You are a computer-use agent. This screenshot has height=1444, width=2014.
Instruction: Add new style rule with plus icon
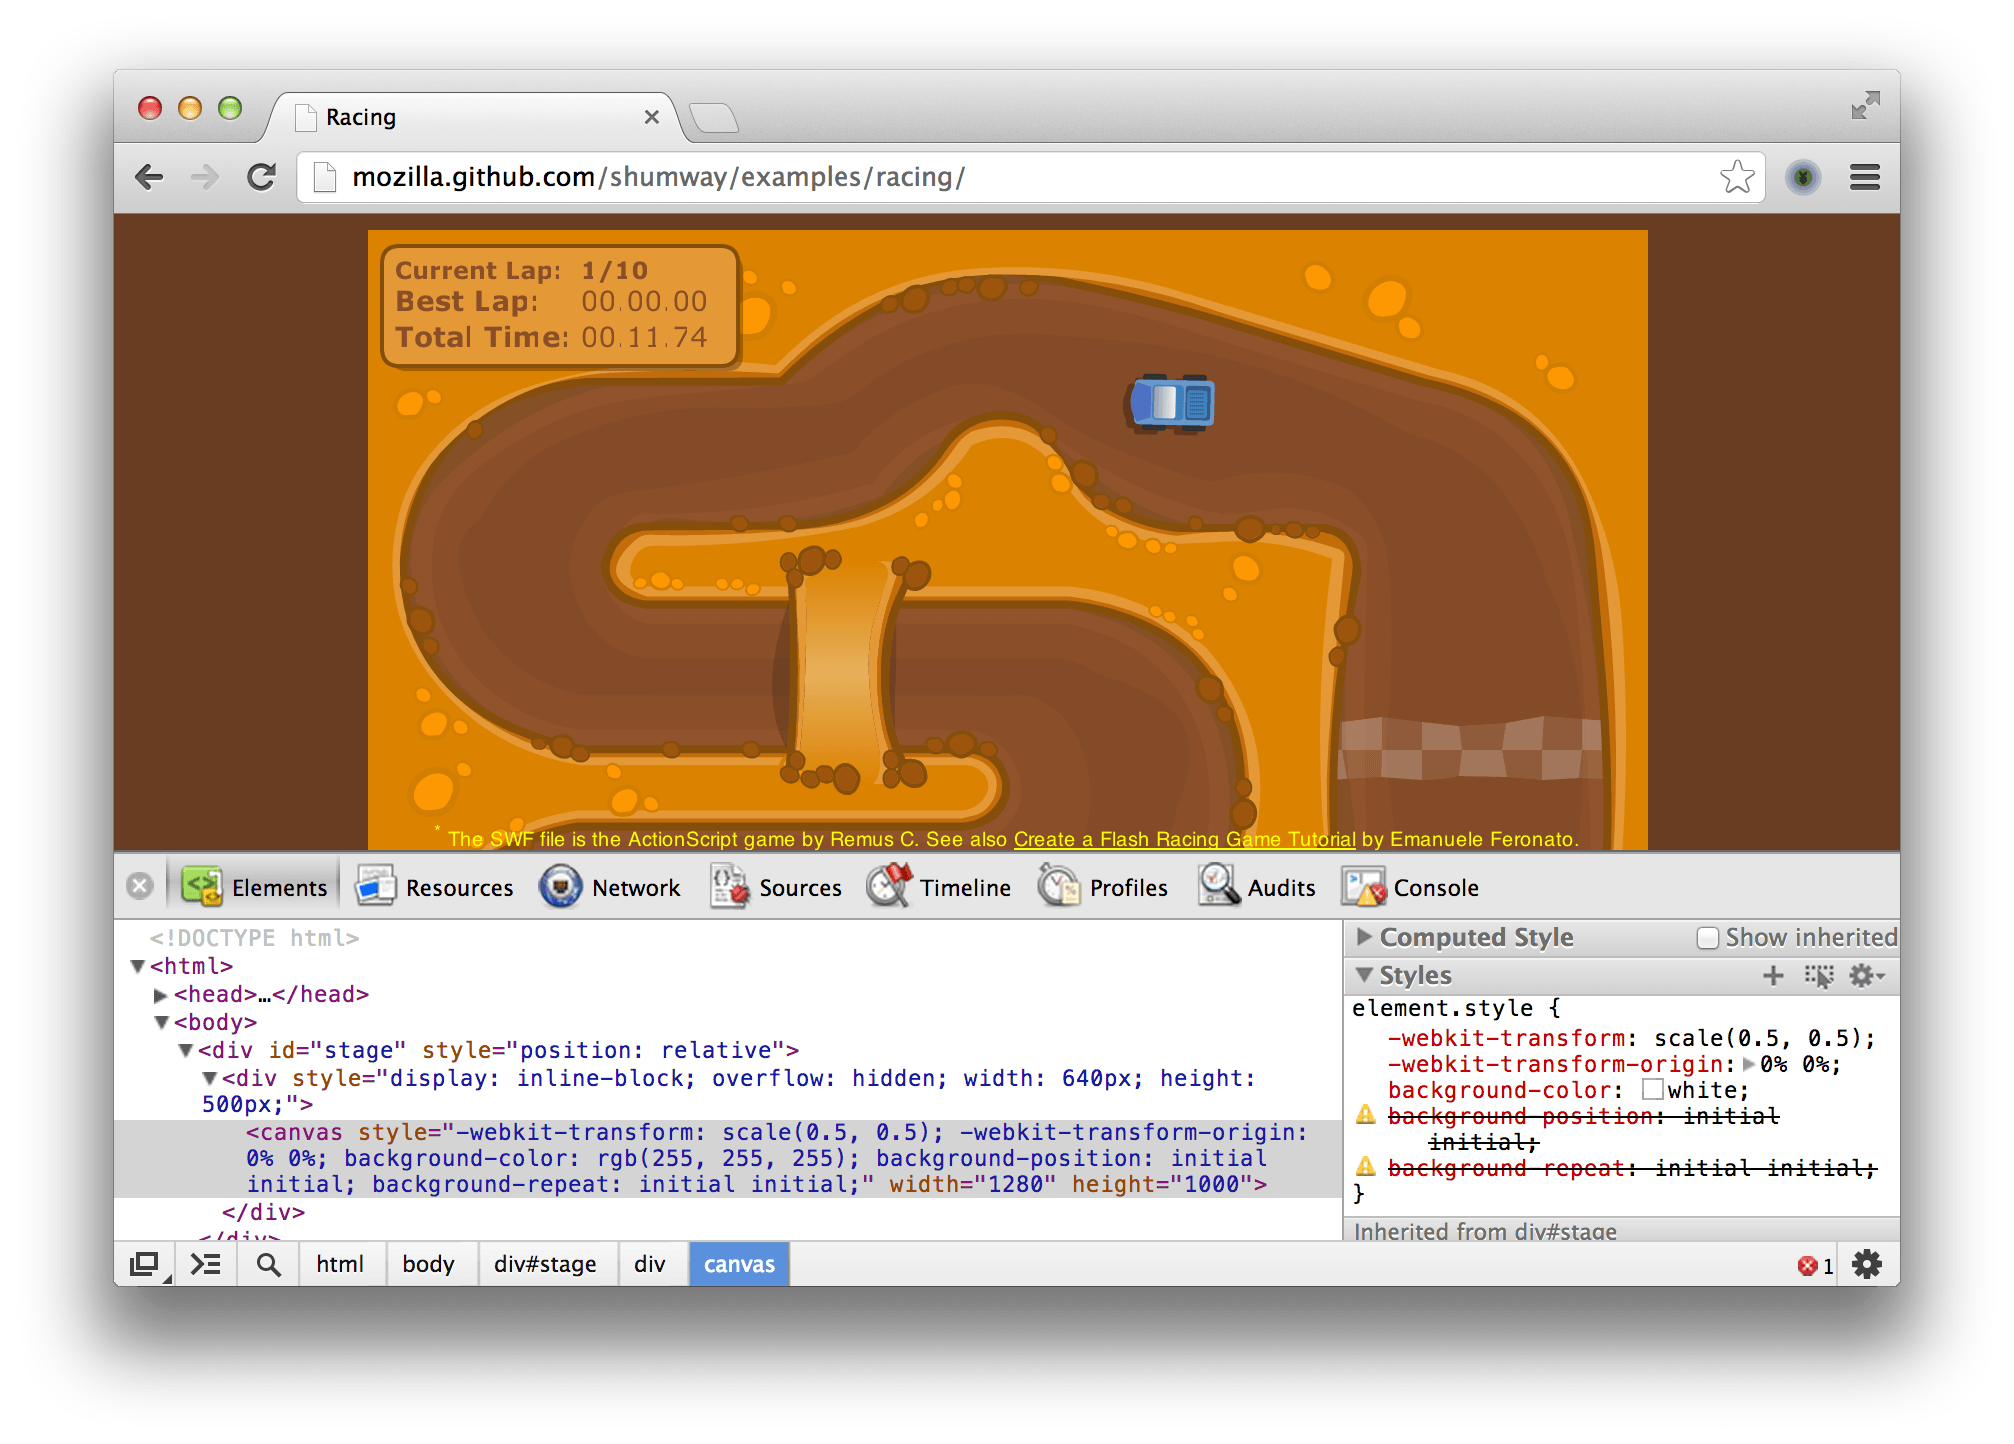[1772, 976]
